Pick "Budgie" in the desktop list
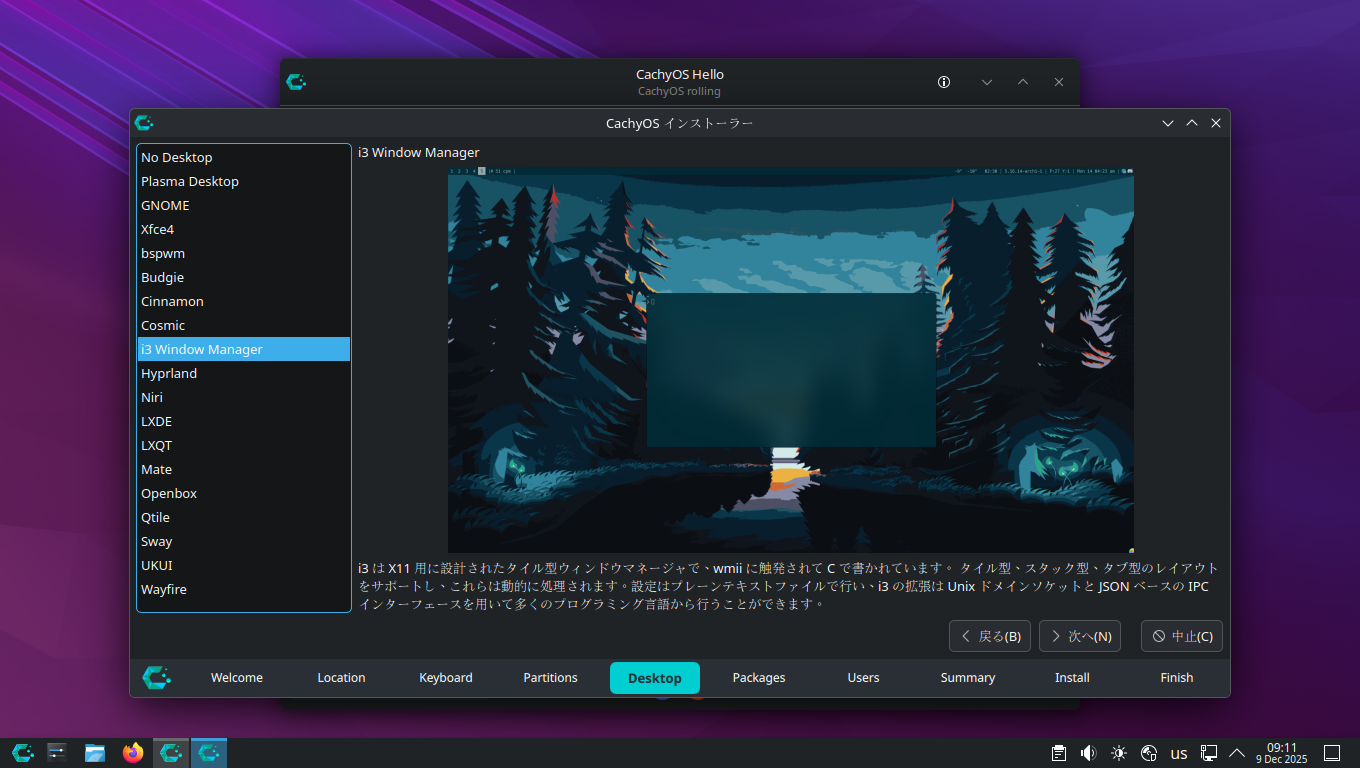Screen dimensions: 1360x768 [x=244, y=277]
